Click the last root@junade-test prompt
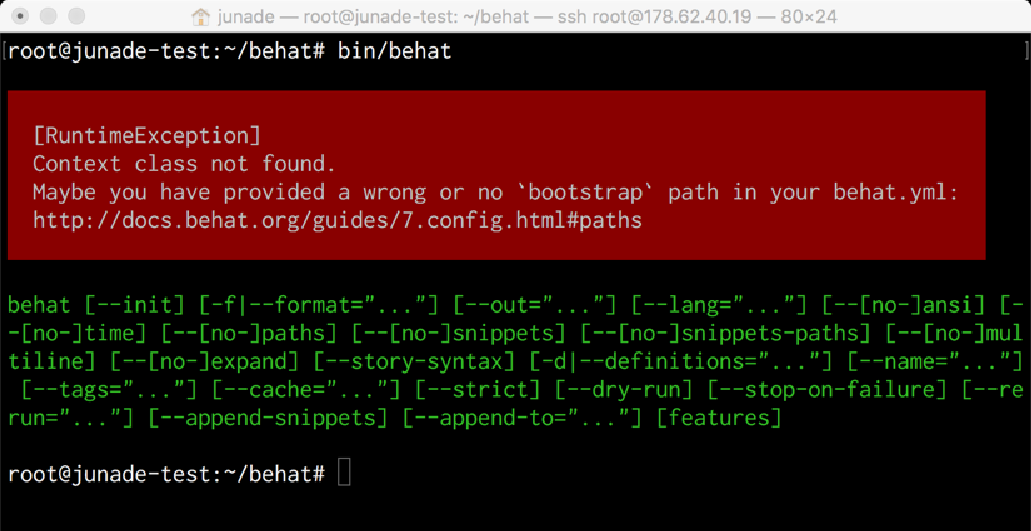 [x=167, y=474]
